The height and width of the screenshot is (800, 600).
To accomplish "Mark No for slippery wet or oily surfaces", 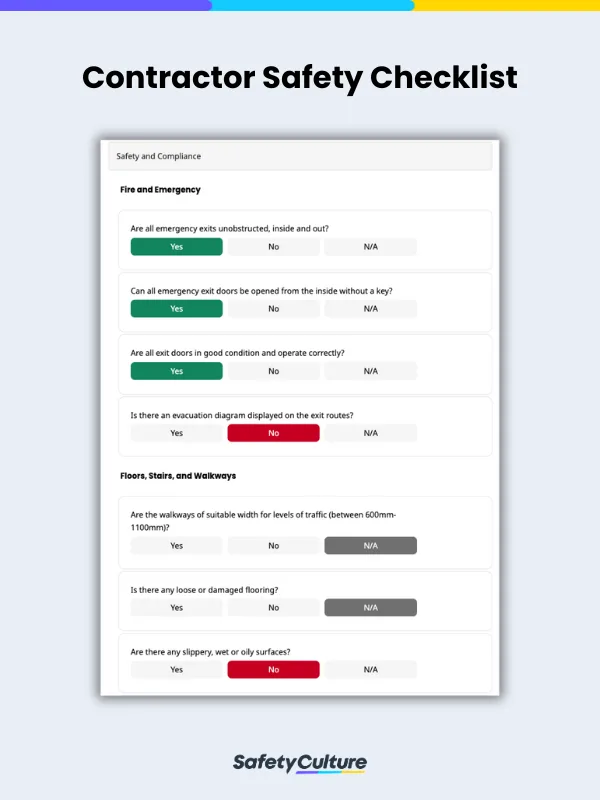I will [273, 669].
